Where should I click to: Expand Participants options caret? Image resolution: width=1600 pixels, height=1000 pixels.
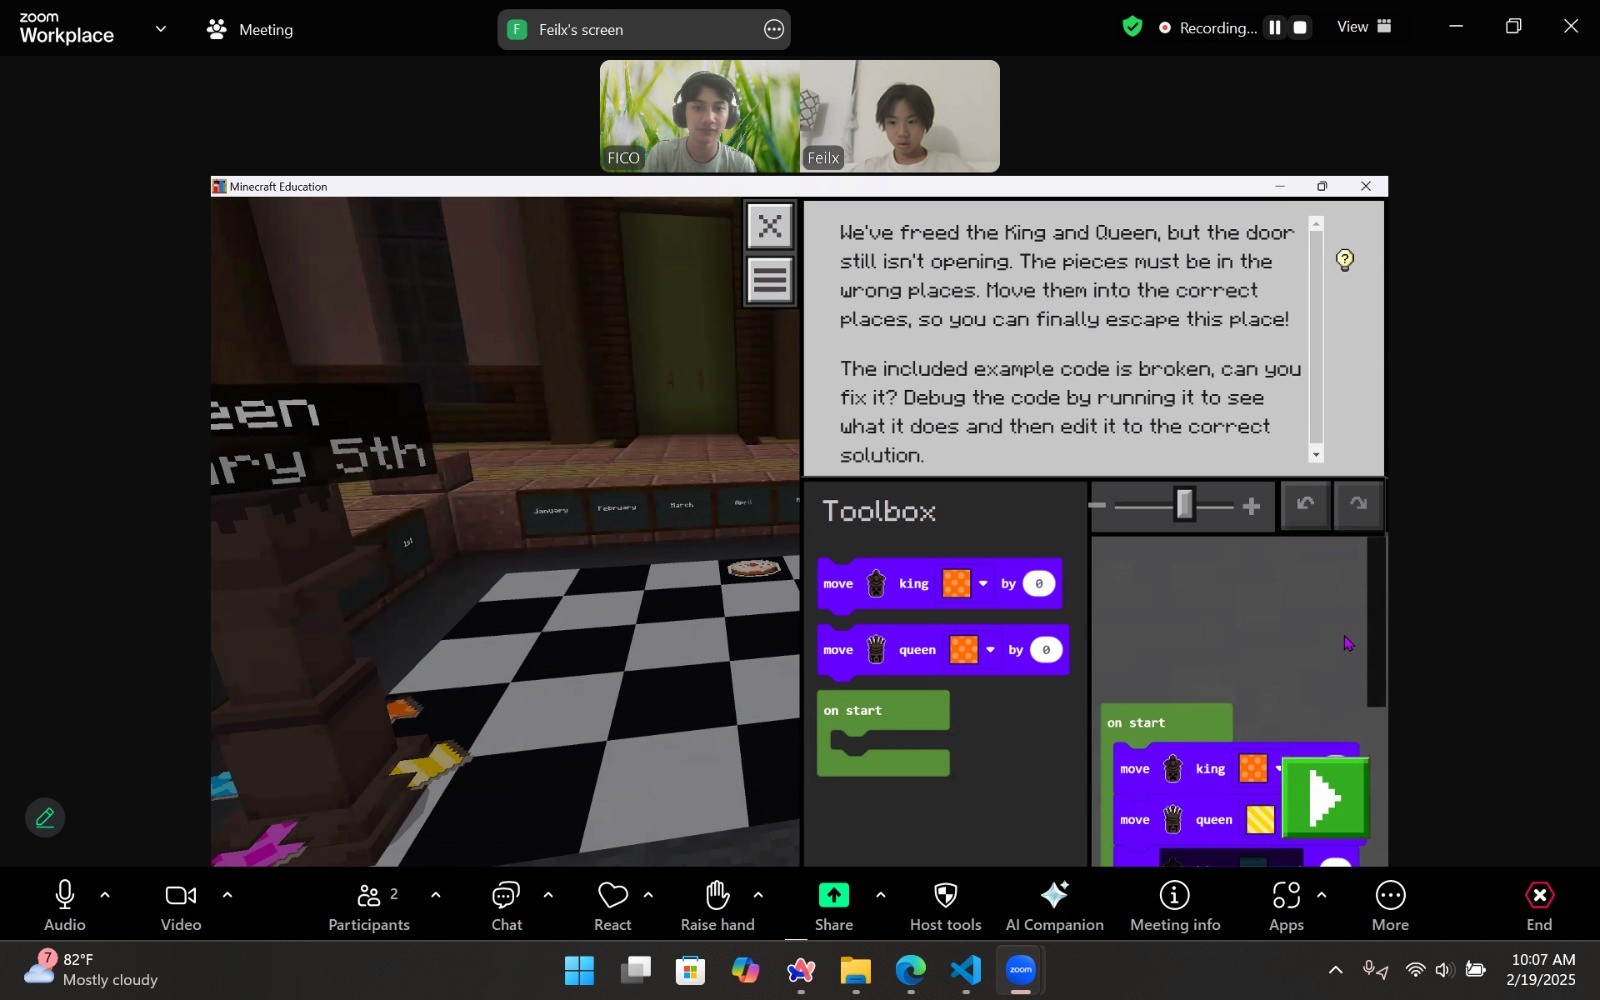click(x=435, y=895)
